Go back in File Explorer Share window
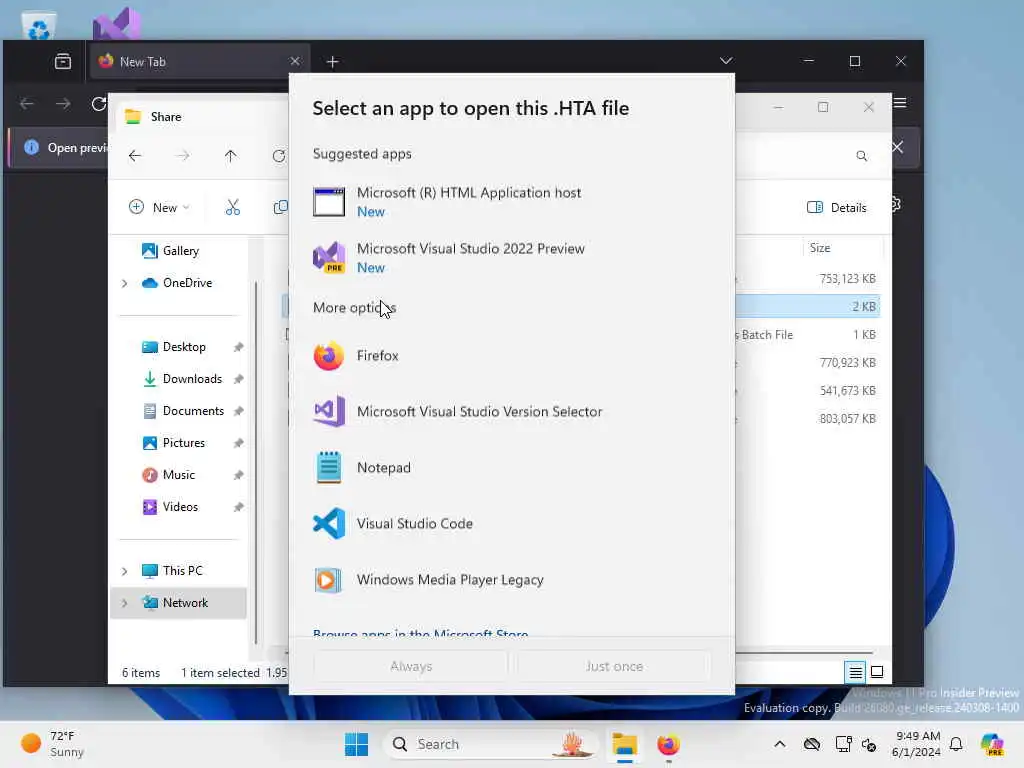This screenshot has height=768, width=1024. [x=135, y=156]
